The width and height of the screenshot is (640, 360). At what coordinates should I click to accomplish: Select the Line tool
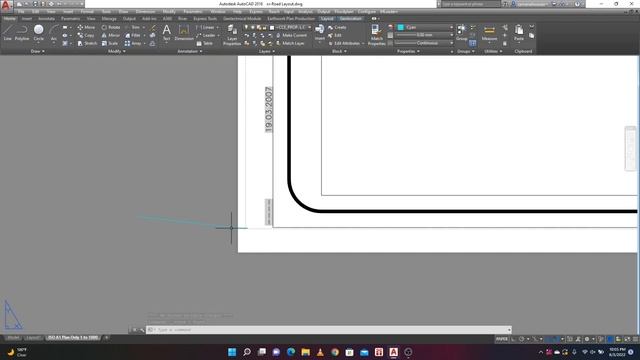click(x=8, y=32)
